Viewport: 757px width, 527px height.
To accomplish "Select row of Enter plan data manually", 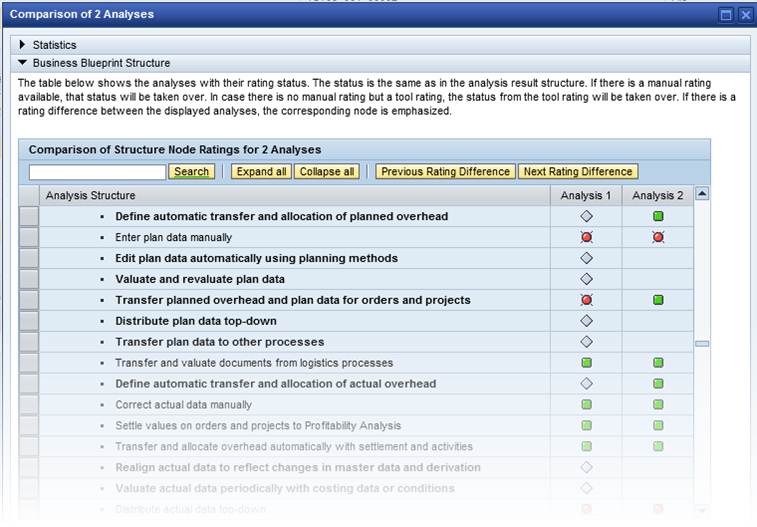I will 29,237.
